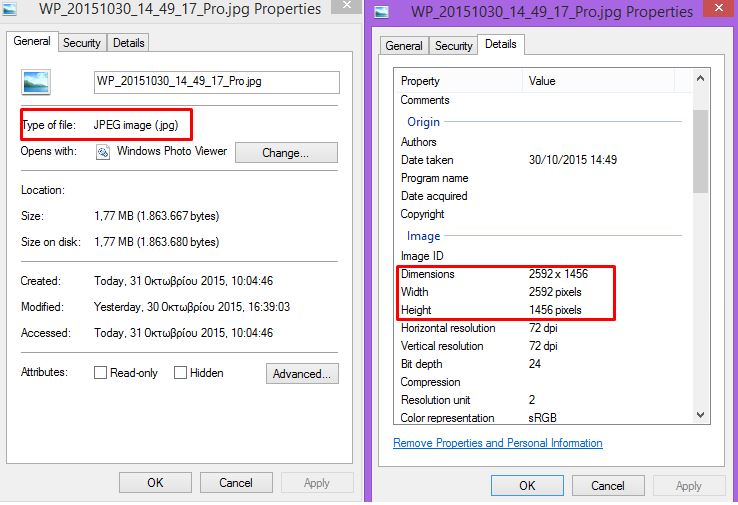Click the Change... button

[285, 153]
